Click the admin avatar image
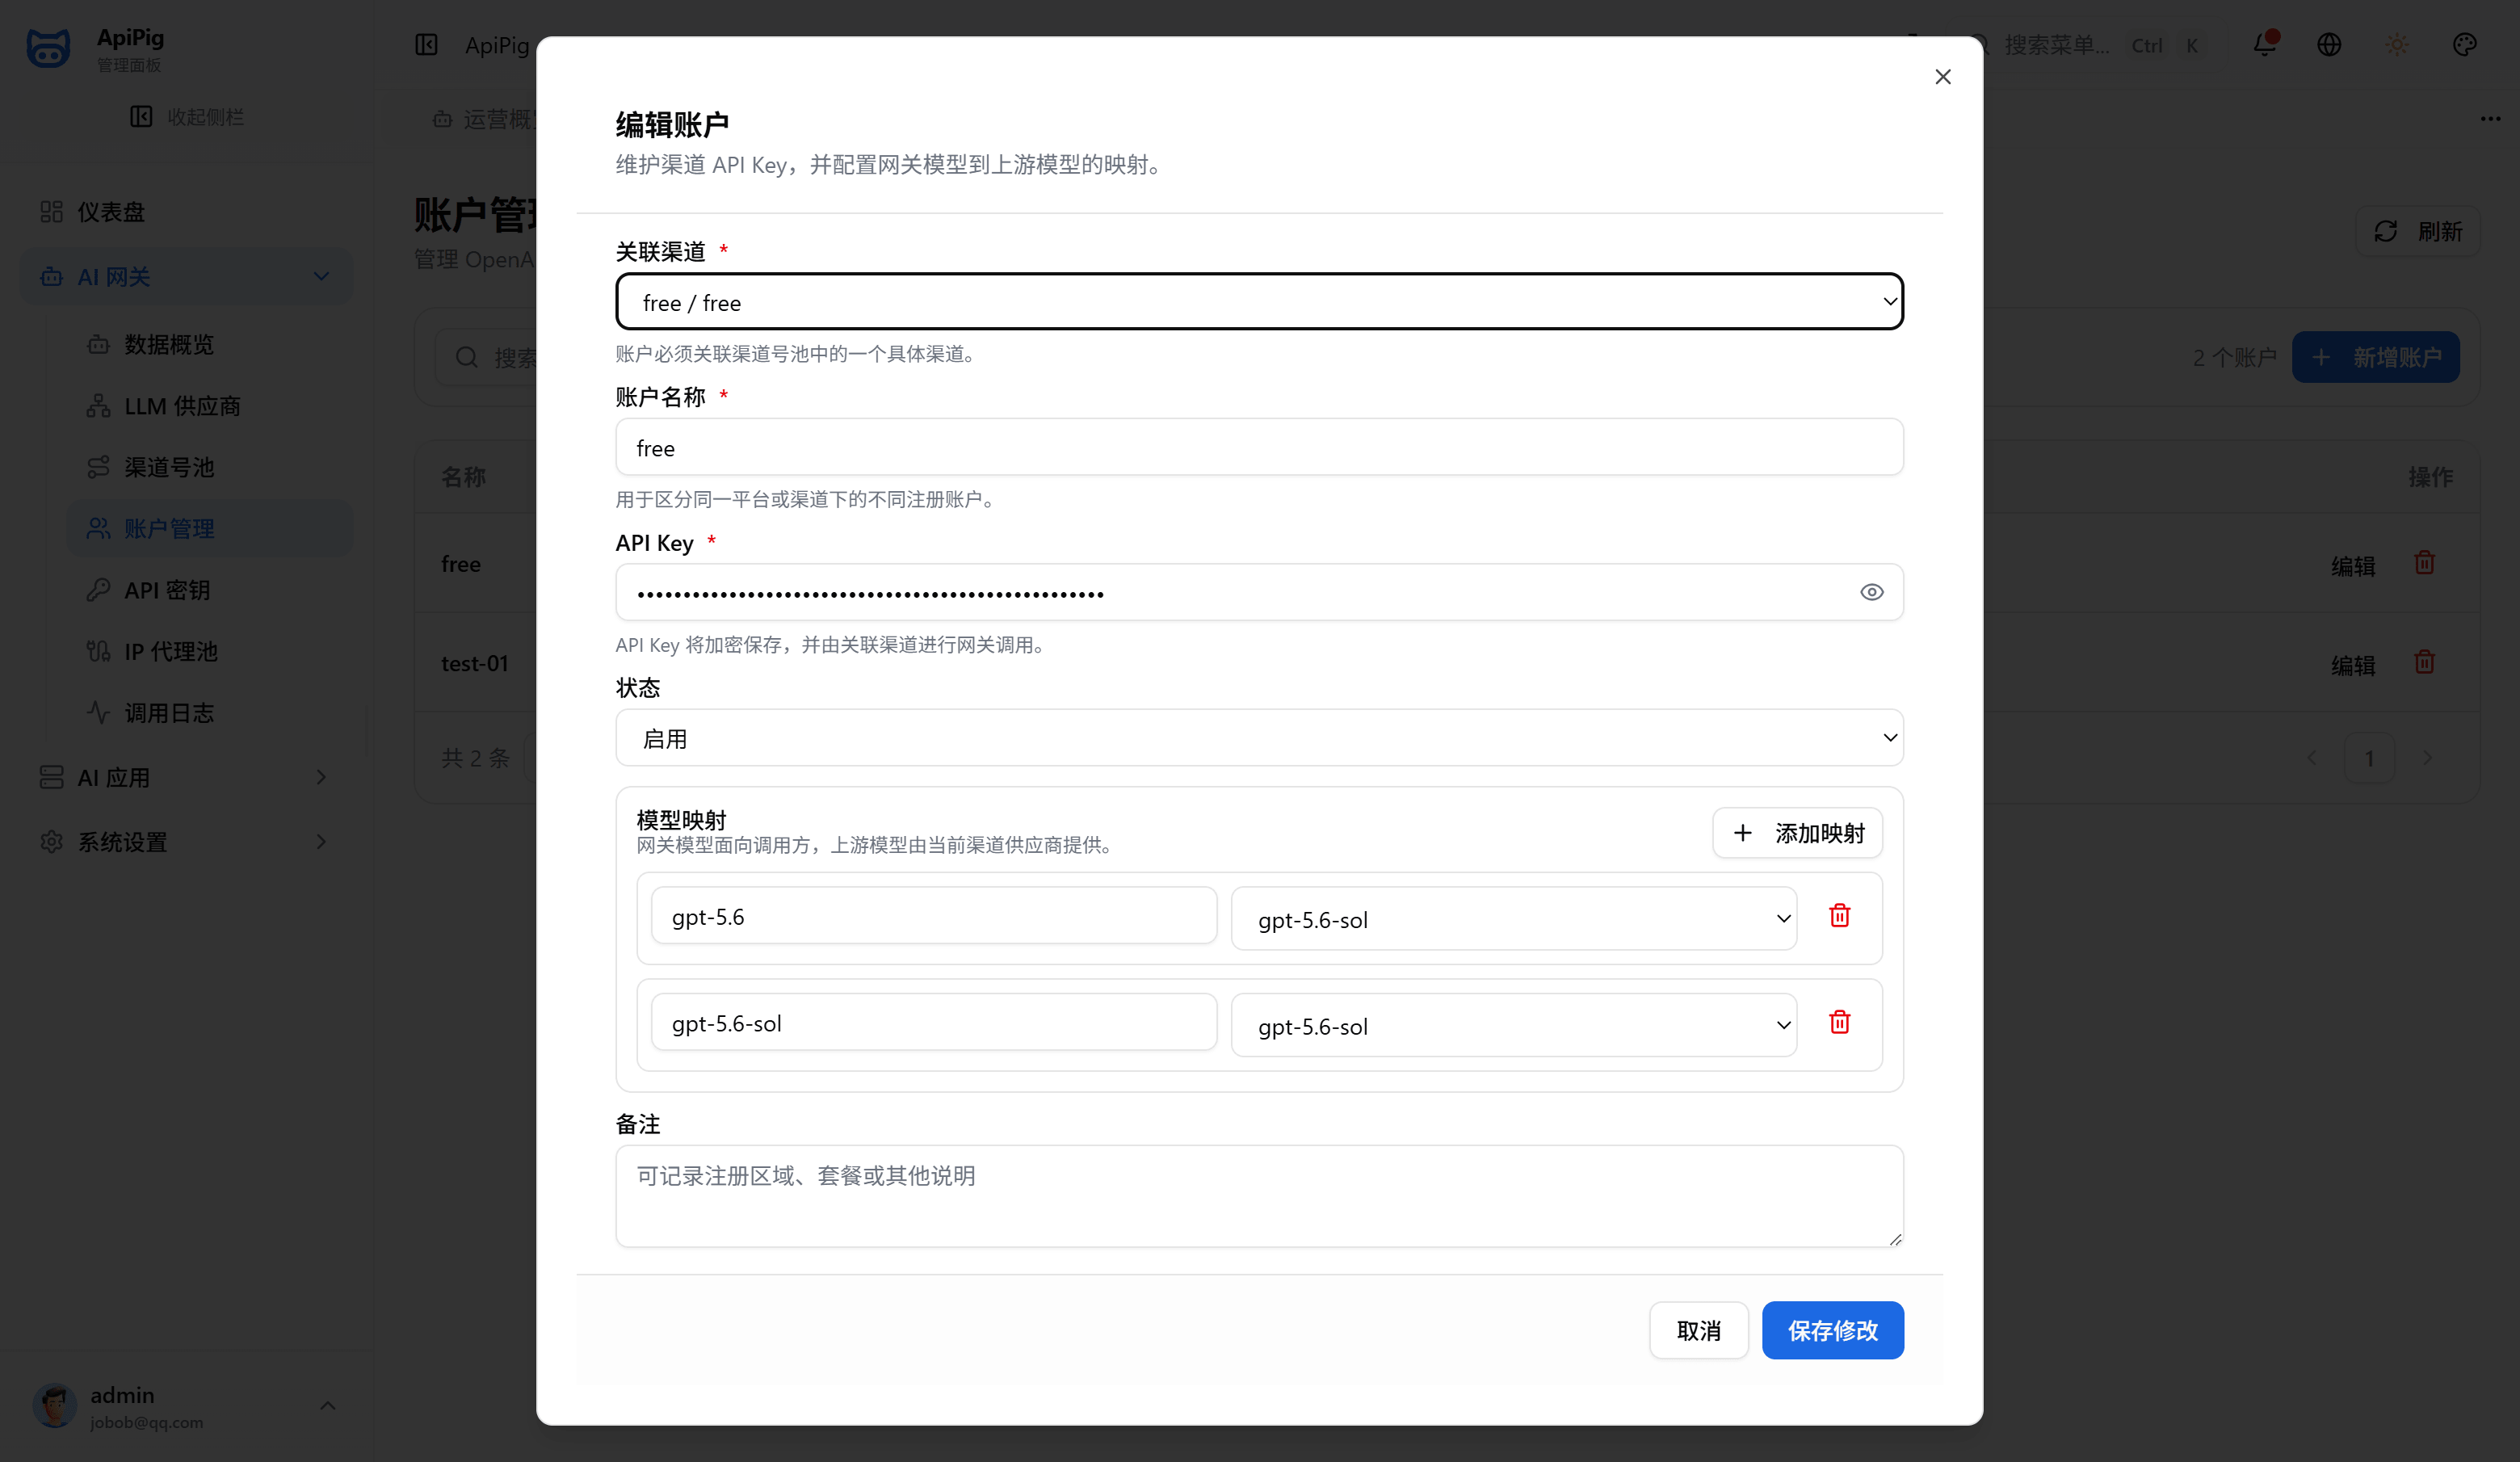 [55, 1406]
